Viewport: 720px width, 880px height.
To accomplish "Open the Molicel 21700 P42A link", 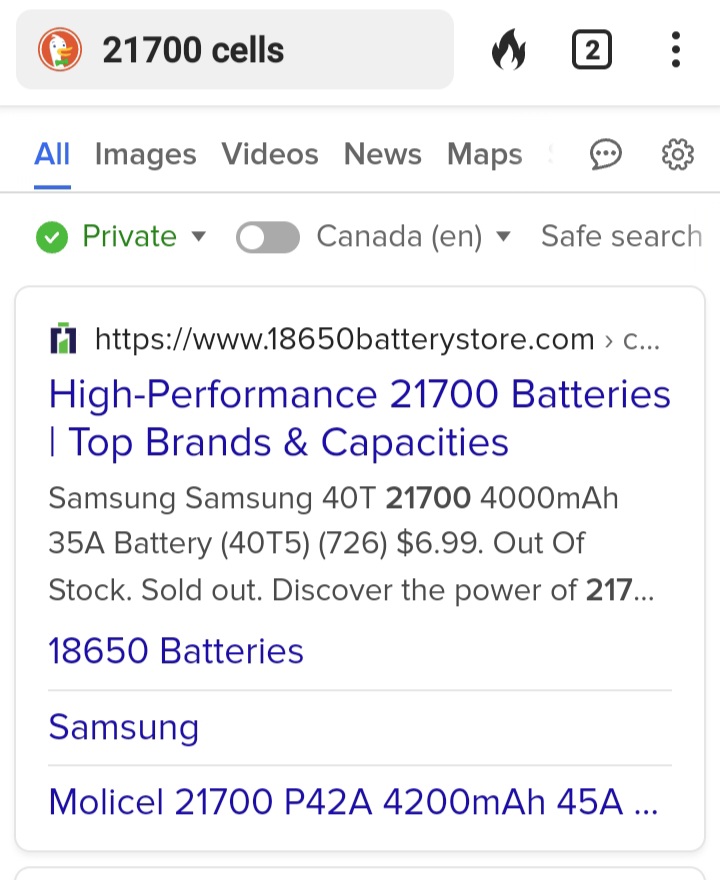I will pyautogui.click(x=355, y=802).
